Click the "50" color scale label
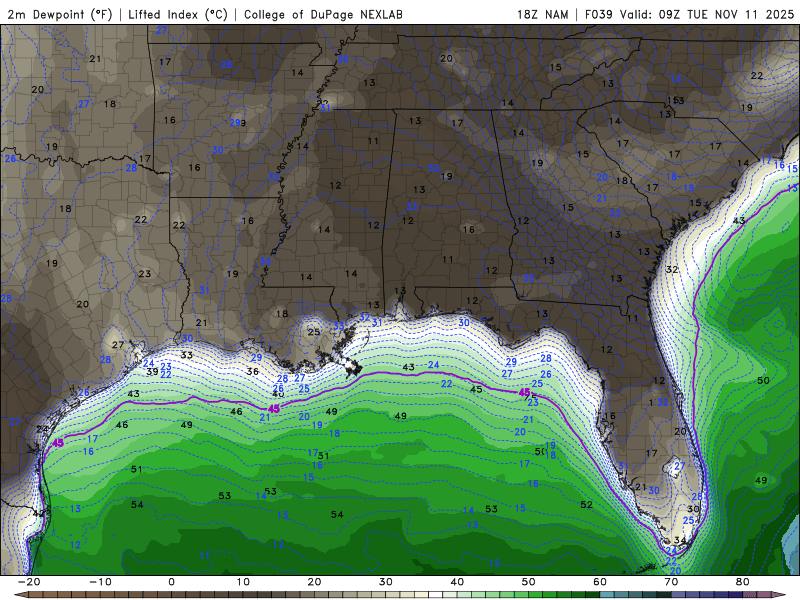 (x=529, y=582)
